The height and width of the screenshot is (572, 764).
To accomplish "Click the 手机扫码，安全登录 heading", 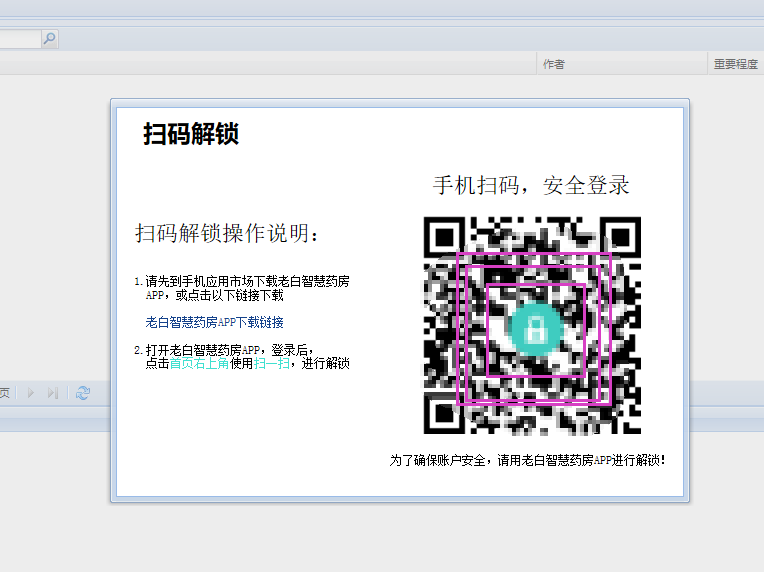I will (x=531, y=185).
